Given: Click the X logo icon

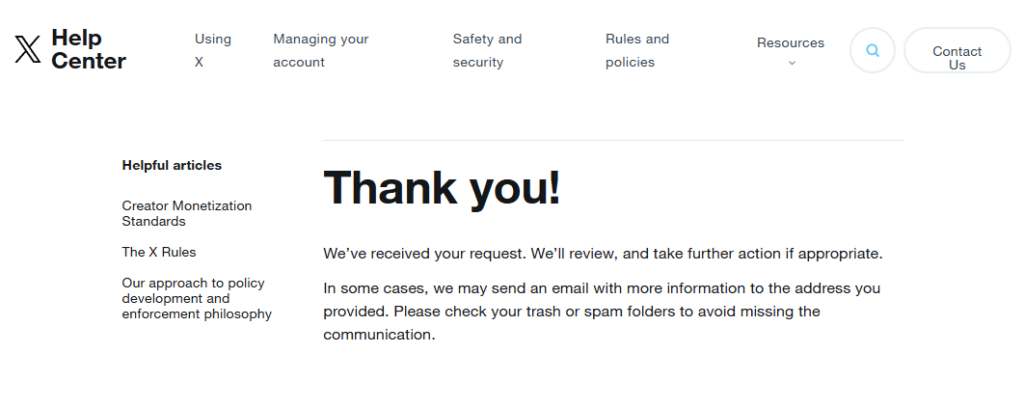Looking at the screenshot, I should click(28, 50).
